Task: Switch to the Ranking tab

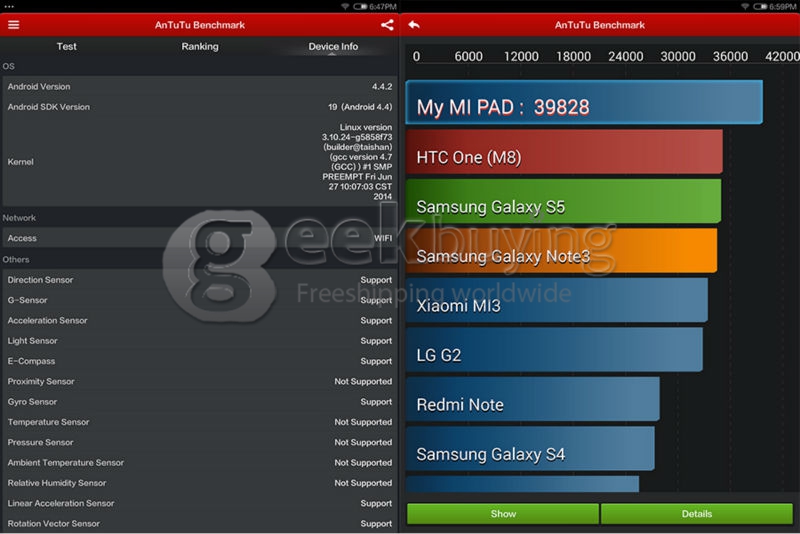Action: click(x=200, y=46)
